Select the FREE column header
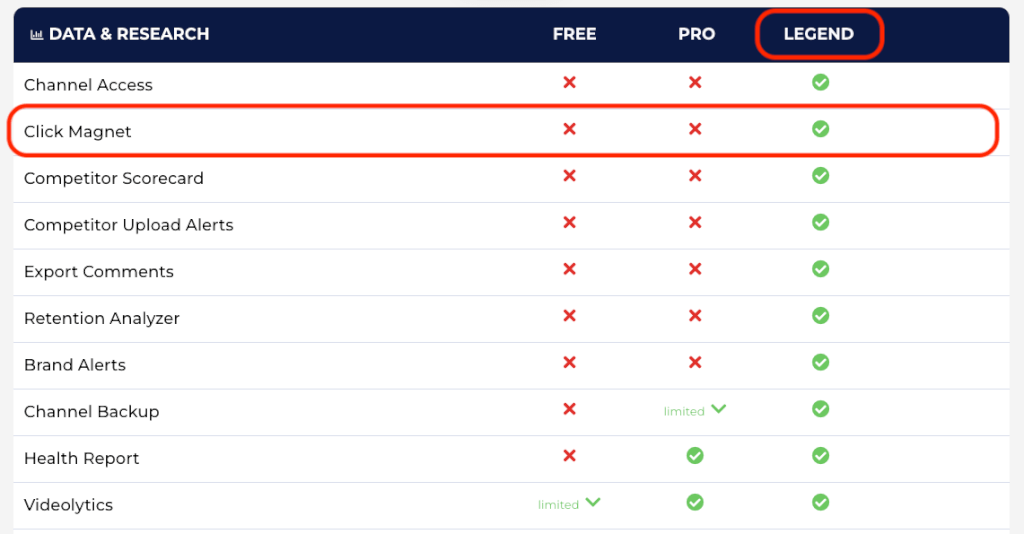This screenshot has height=534, width=1024. coord(574,34)
